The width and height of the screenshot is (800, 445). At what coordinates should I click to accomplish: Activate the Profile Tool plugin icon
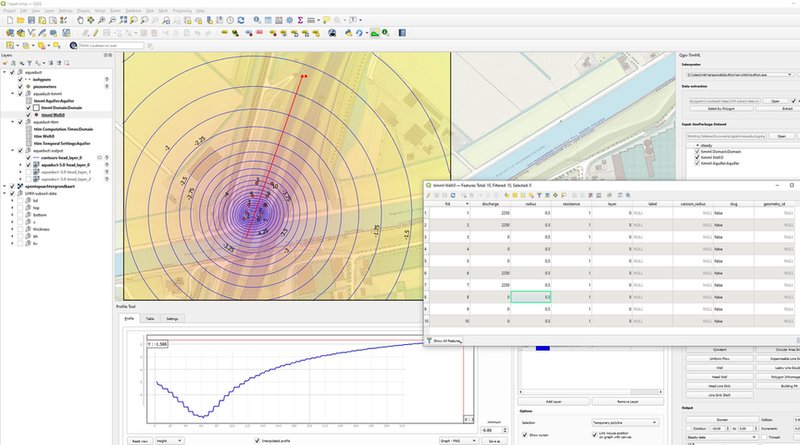[x=374, y=33]
